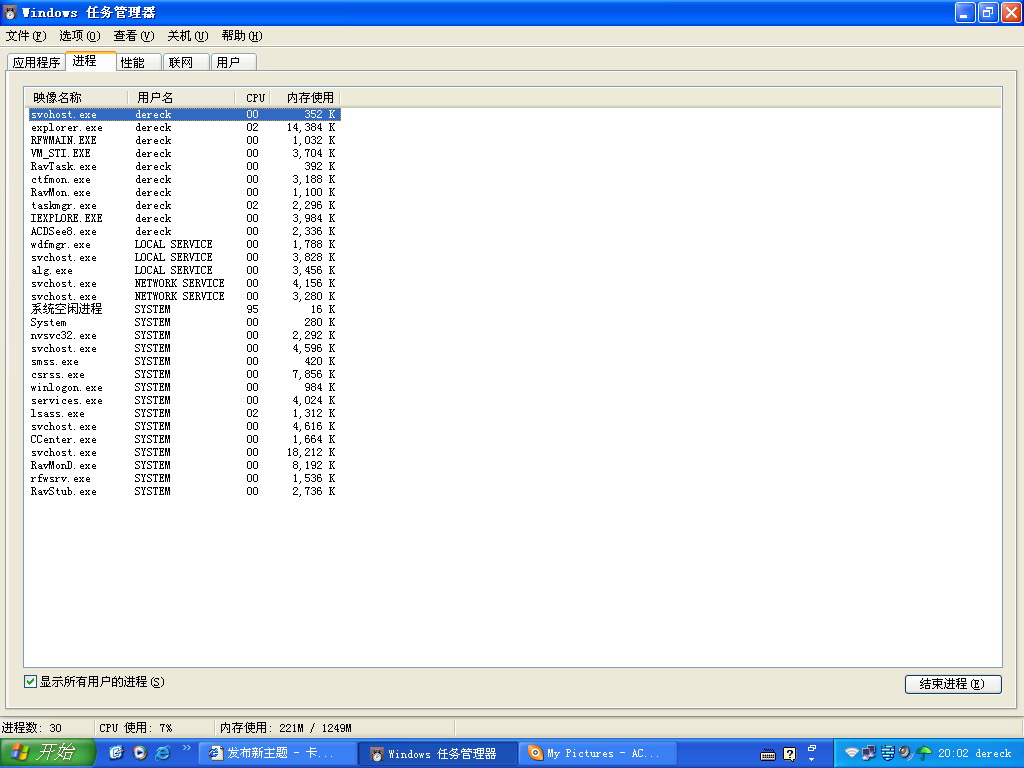
Task: Switch to the 性能 tab
Action: tap(138, 63)
